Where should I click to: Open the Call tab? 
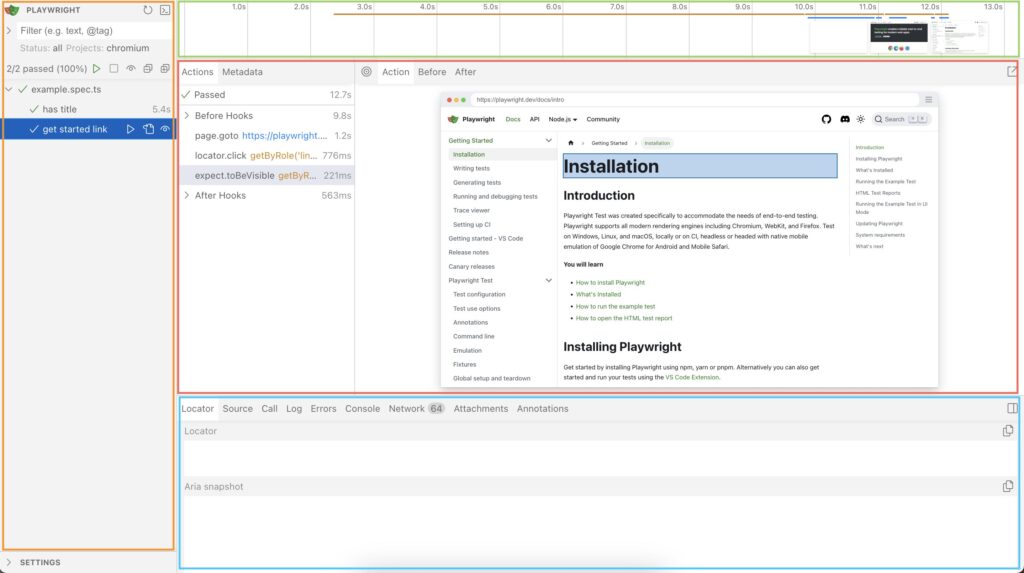269,408
